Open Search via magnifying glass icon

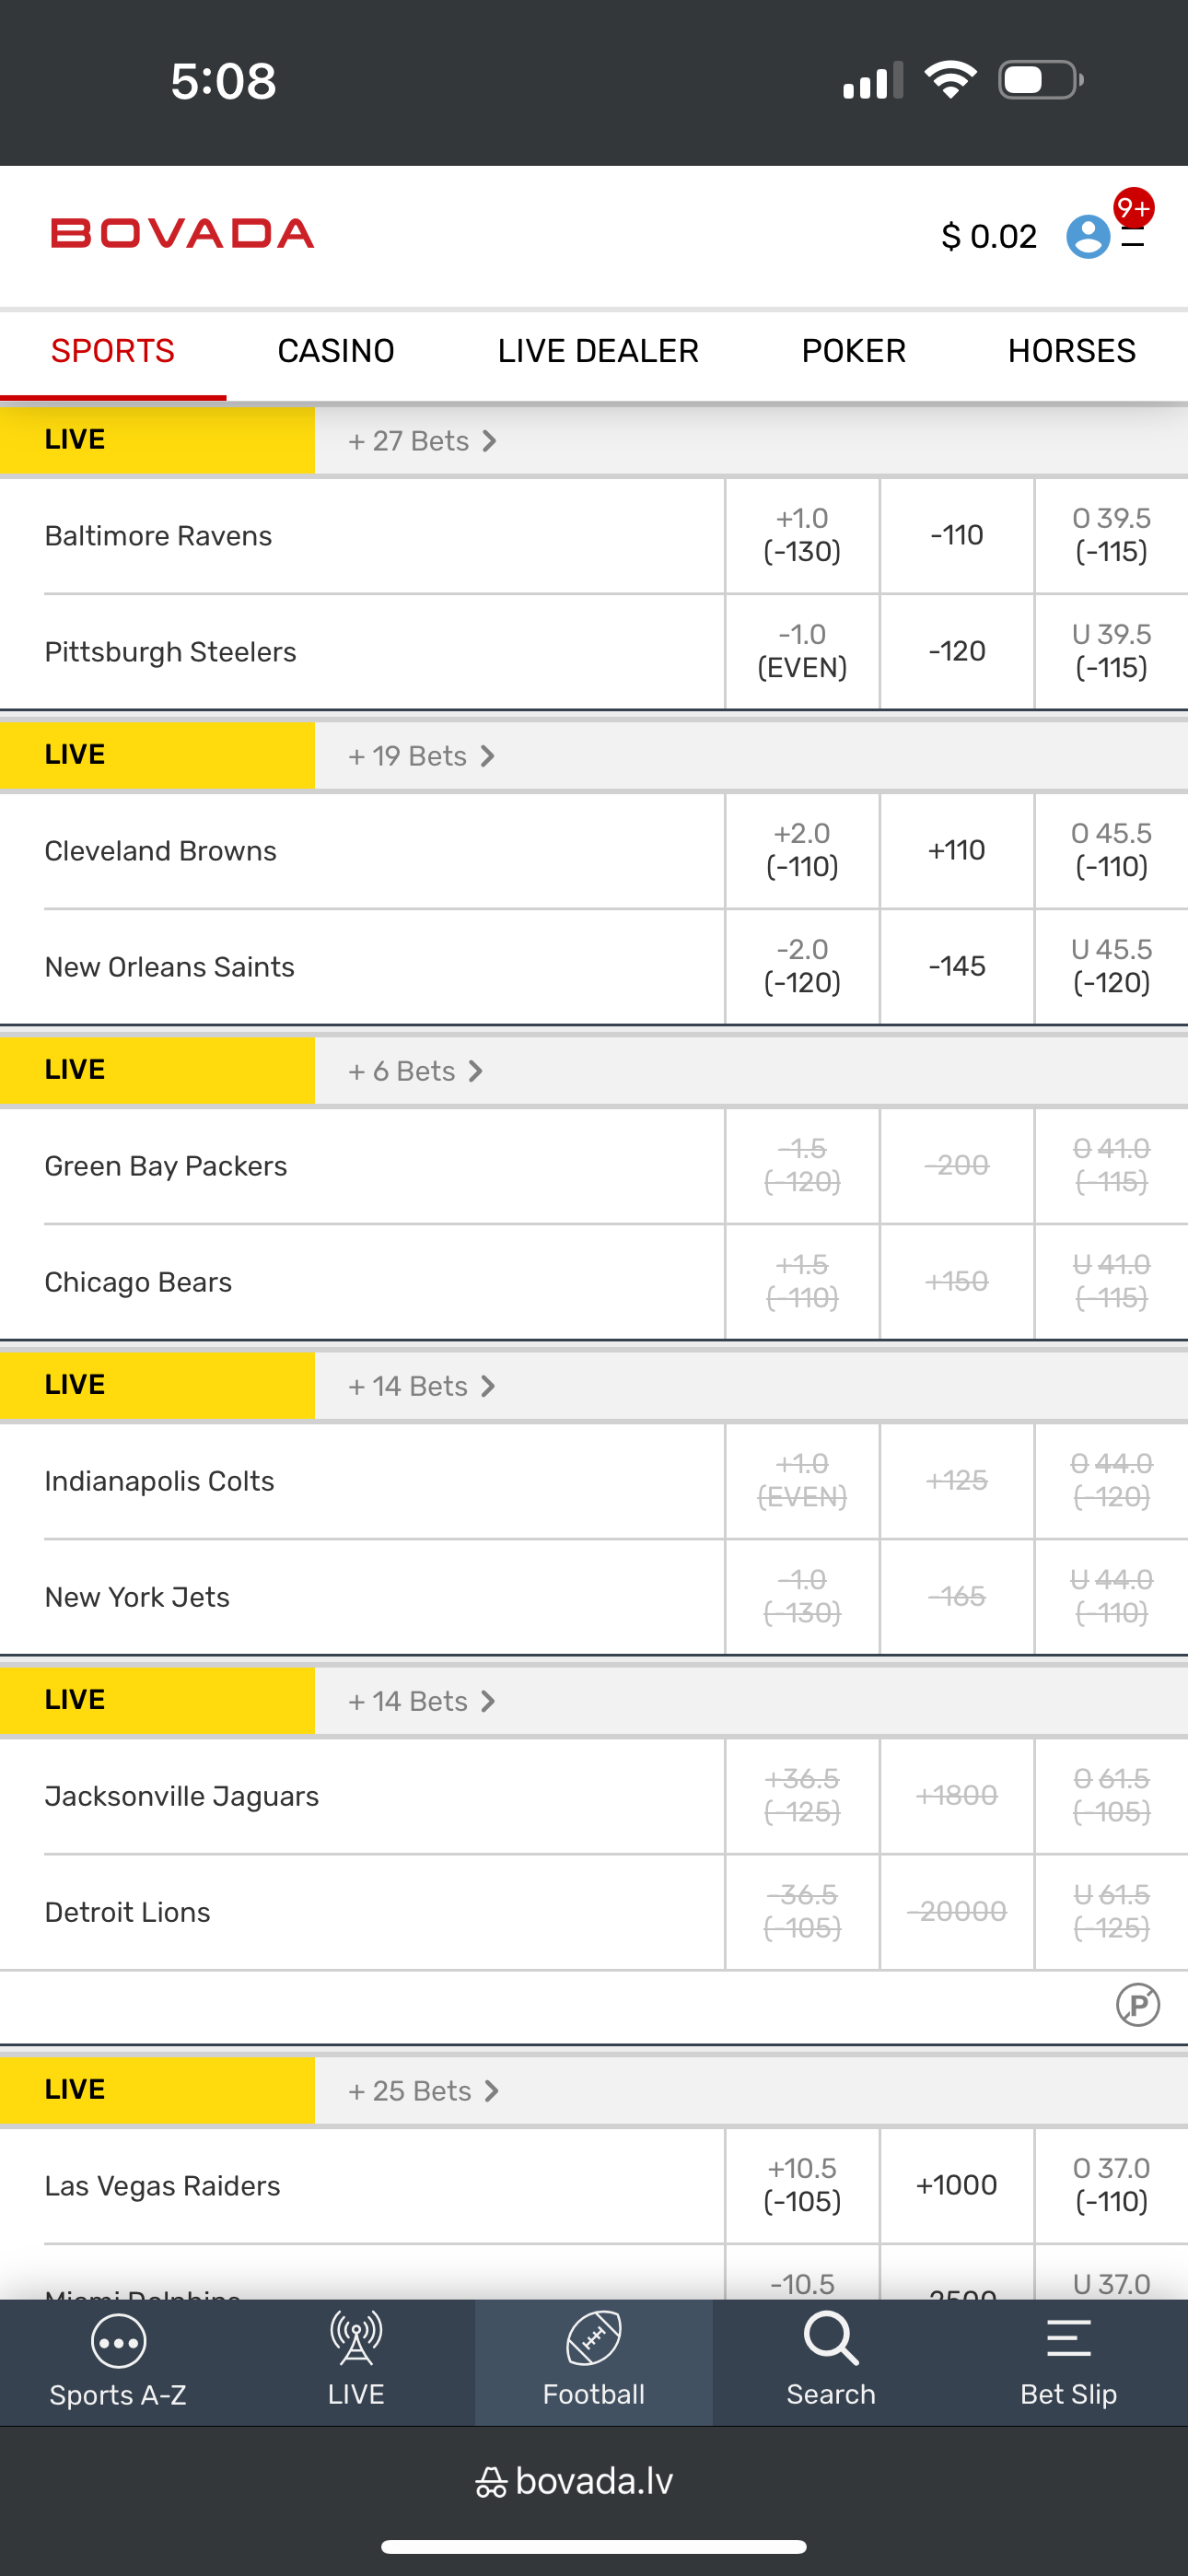831,2340
